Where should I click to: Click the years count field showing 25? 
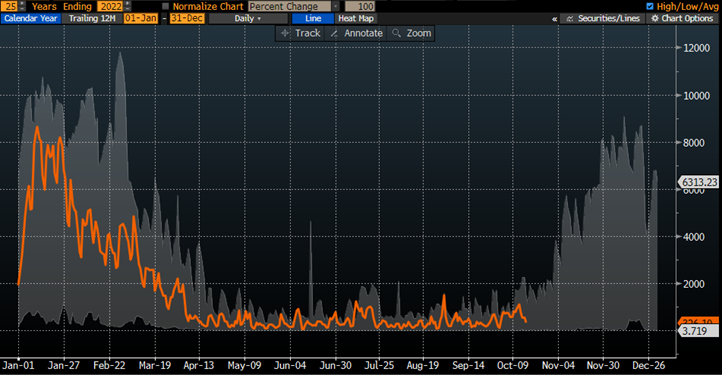tap(10, 6)
